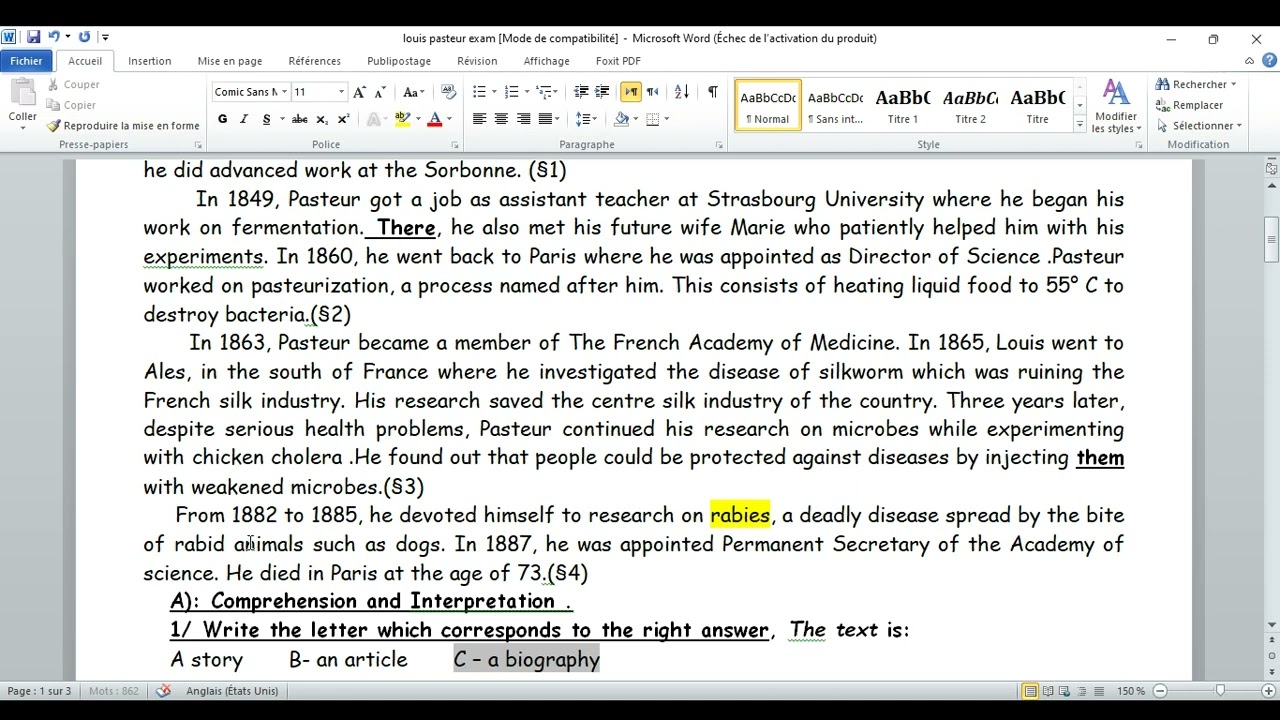Toggle underline S formatting
1280x720 pixels.
(x=266, y=119)
